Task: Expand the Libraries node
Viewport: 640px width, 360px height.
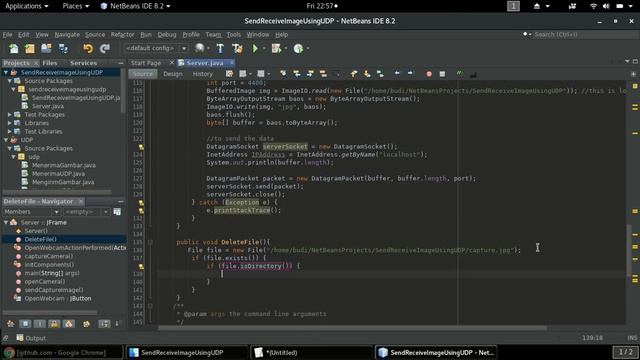Action: (x=10, y=123)
